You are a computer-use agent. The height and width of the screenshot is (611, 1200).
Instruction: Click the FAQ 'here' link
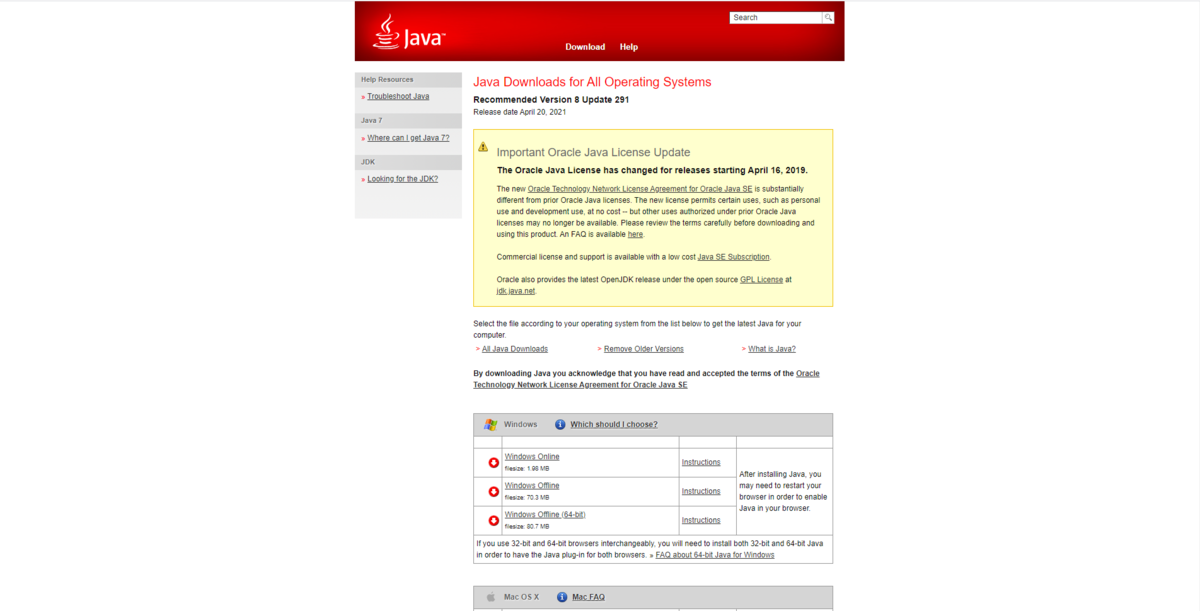635,234
